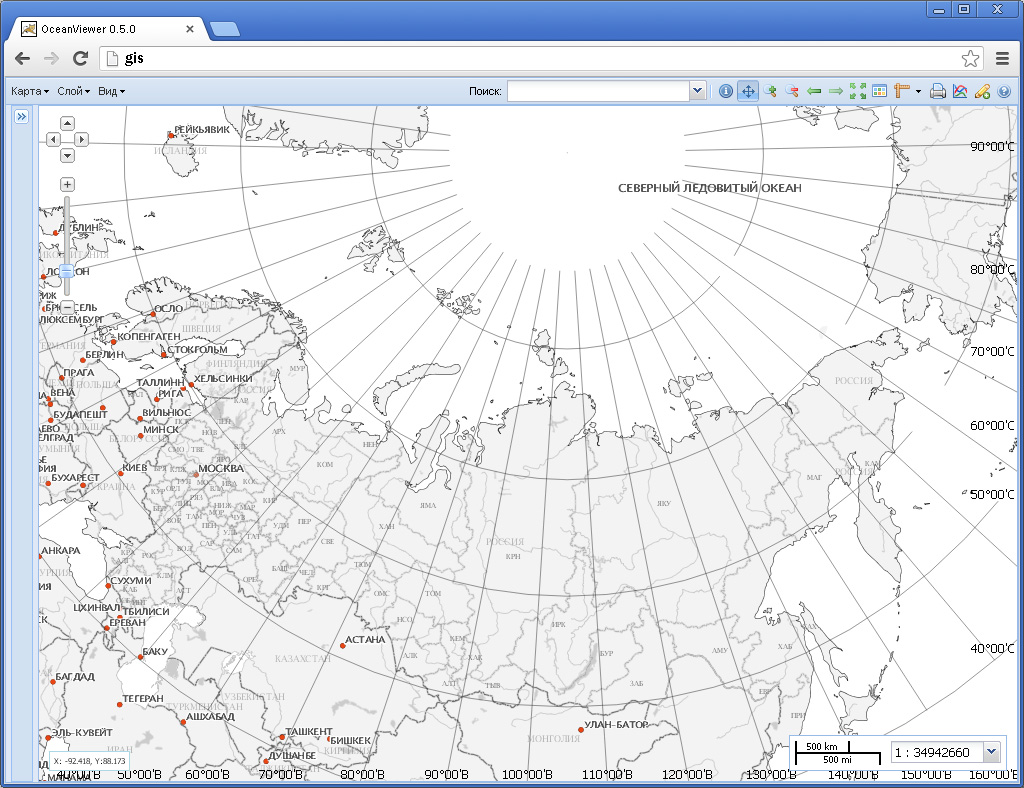Zoom to full extent (four green arrows)

[857, 91]
